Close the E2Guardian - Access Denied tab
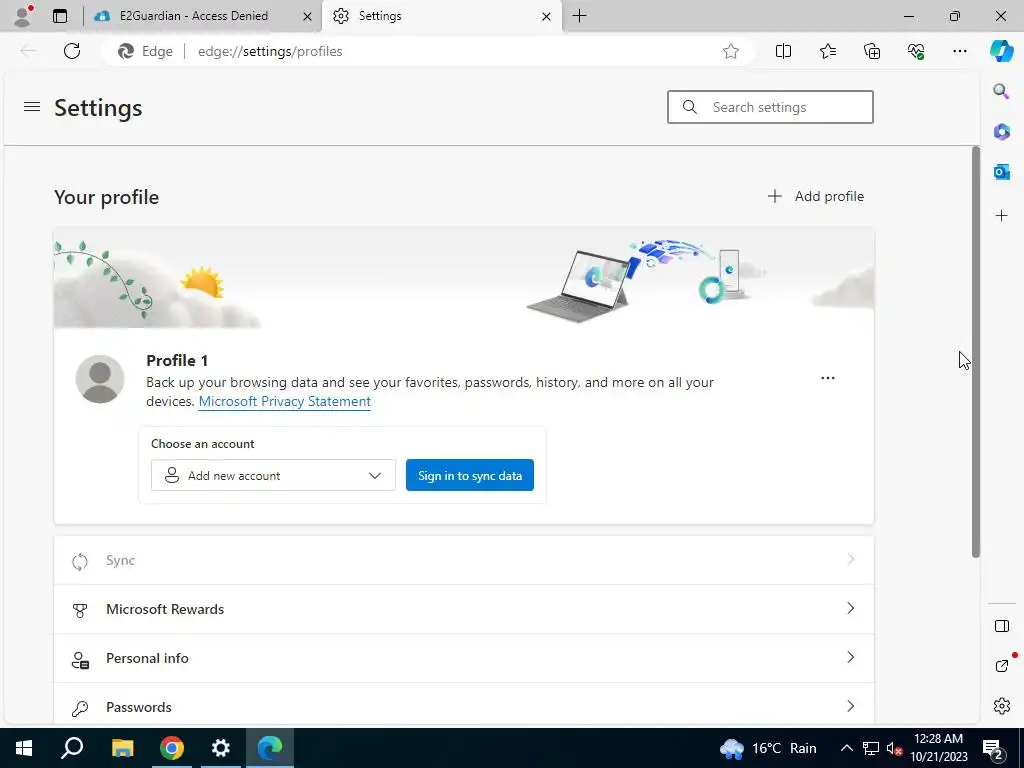Image resolution: width=1024 pixels, height=768 pixels. [x=307, y=16]
